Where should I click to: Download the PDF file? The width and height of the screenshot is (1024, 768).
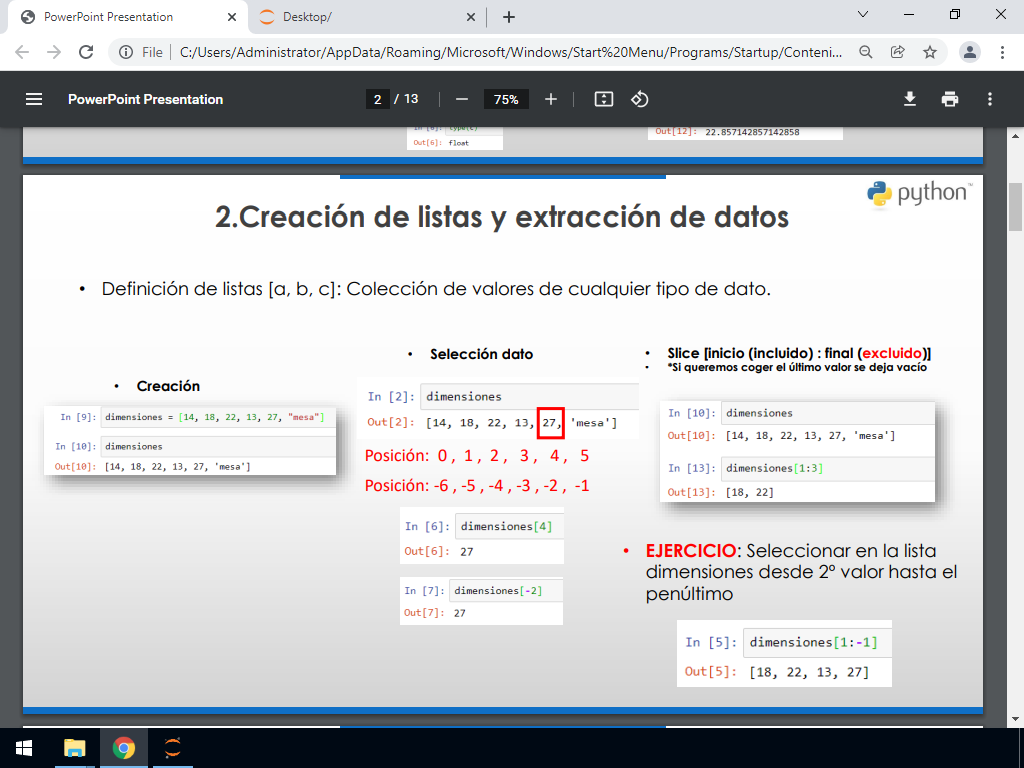(x=910, y=99)
